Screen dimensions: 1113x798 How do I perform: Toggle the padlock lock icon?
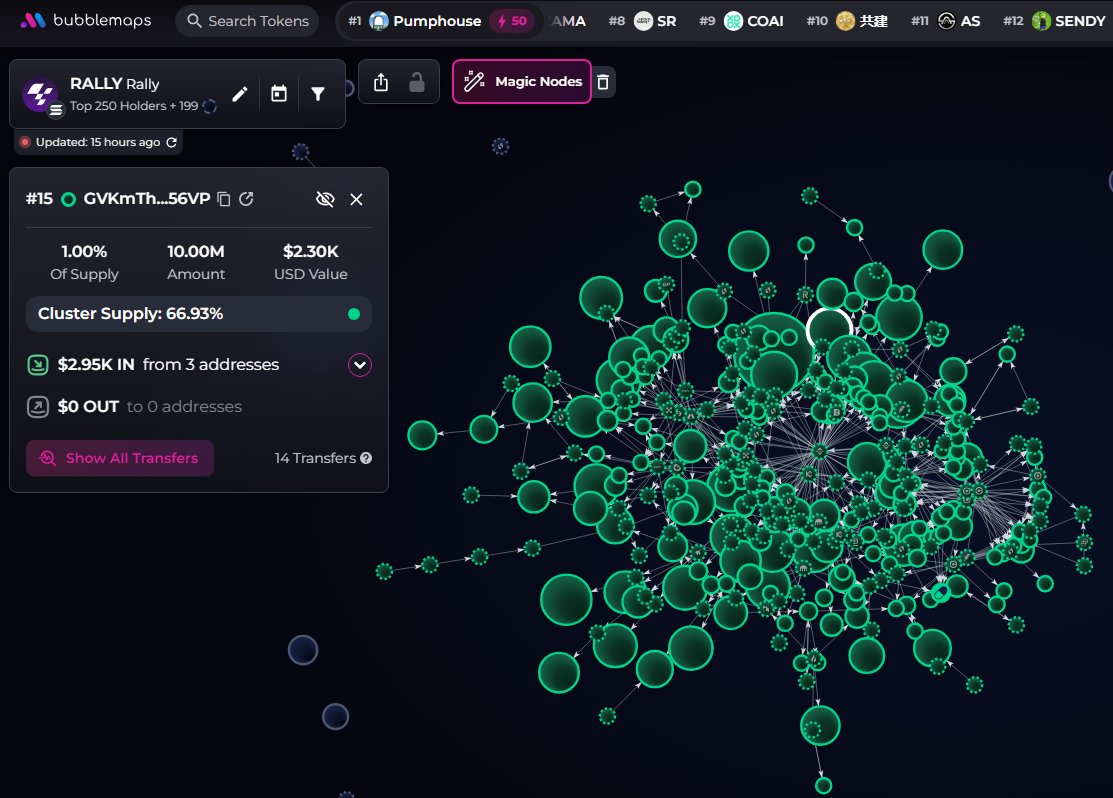pyautogui.click(x=417, y=83)
